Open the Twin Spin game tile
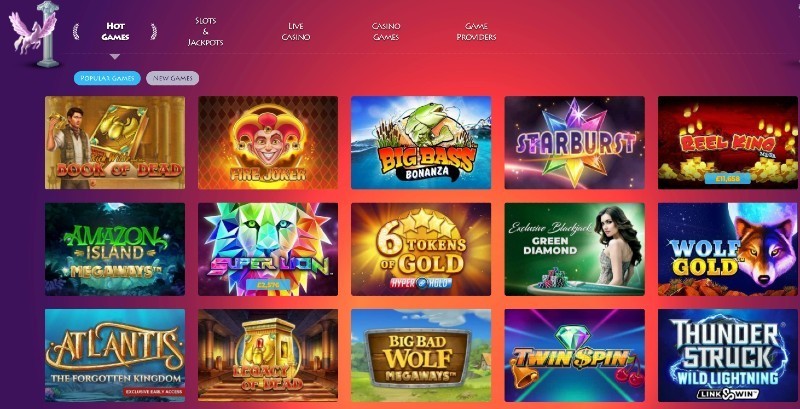 click(x=574, y=355)
